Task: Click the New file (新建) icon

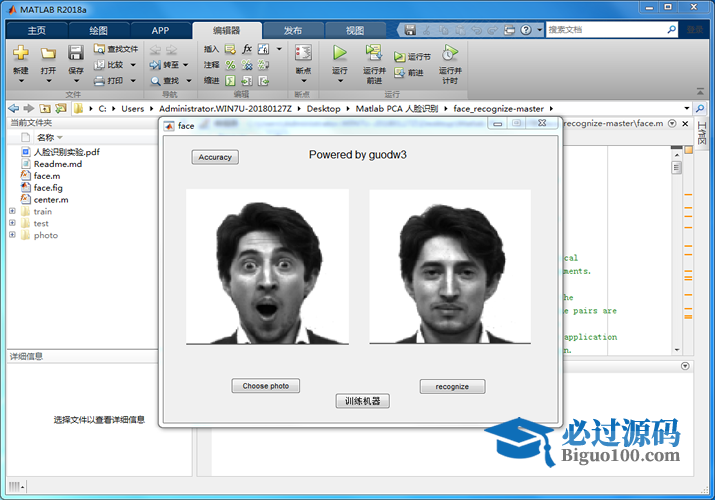Action: pos(21,53)
